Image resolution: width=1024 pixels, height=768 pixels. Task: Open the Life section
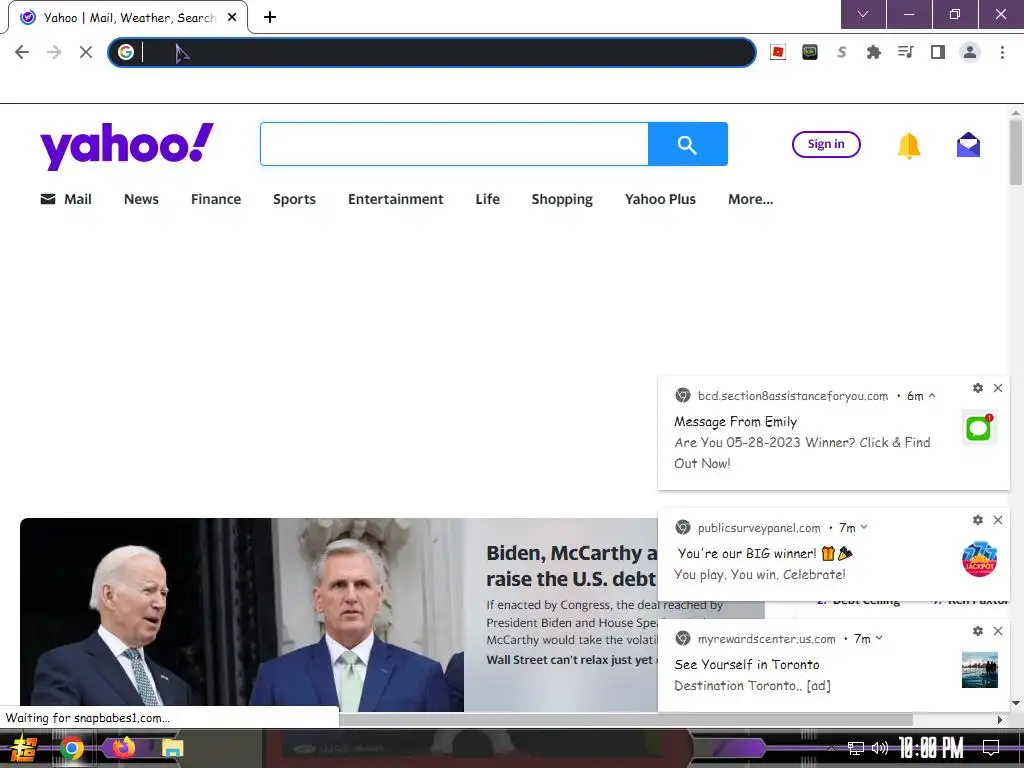tap(487, 199)
